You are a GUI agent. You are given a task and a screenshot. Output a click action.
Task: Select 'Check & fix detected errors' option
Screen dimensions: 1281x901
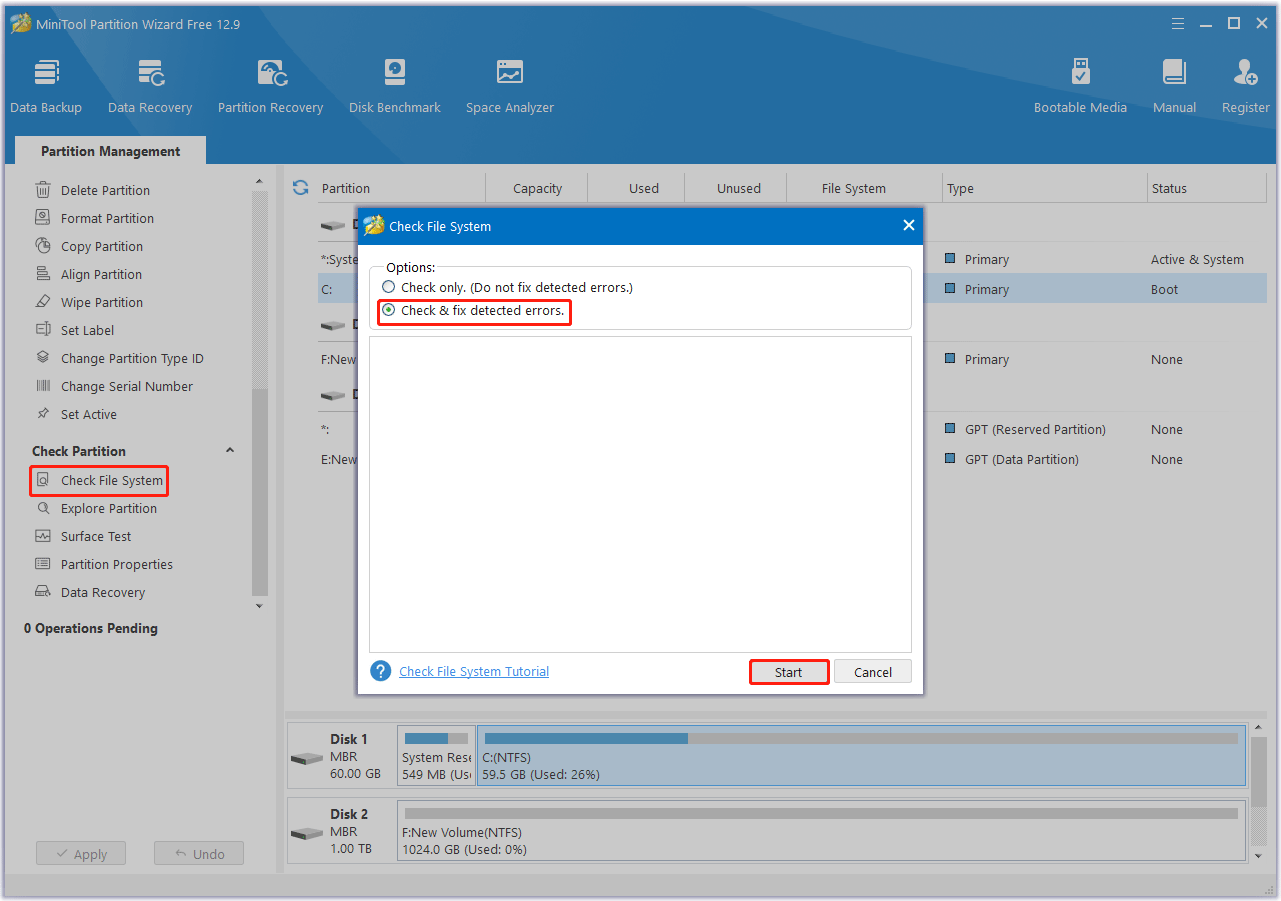click(x=389, y=310)
